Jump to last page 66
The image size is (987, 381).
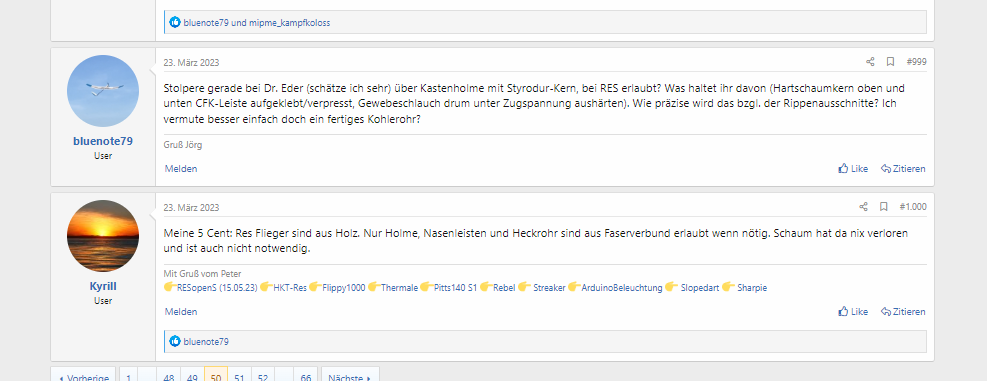tap(306, 377)
